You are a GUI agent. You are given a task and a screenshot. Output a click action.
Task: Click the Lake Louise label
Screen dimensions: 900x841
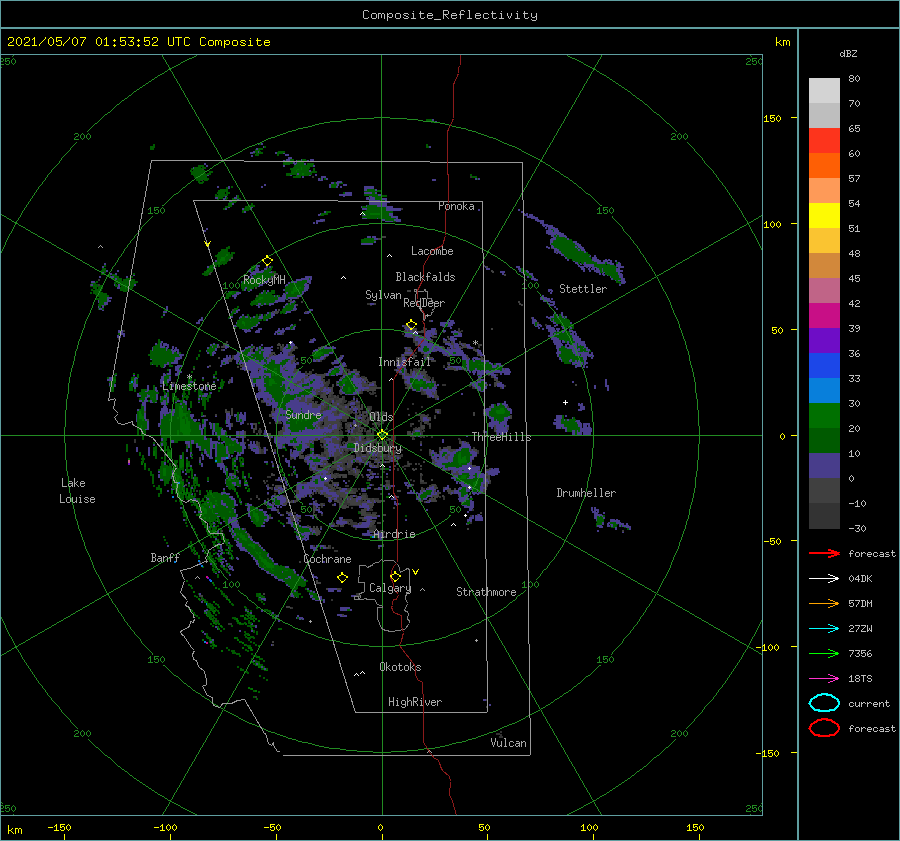(77, 491)
